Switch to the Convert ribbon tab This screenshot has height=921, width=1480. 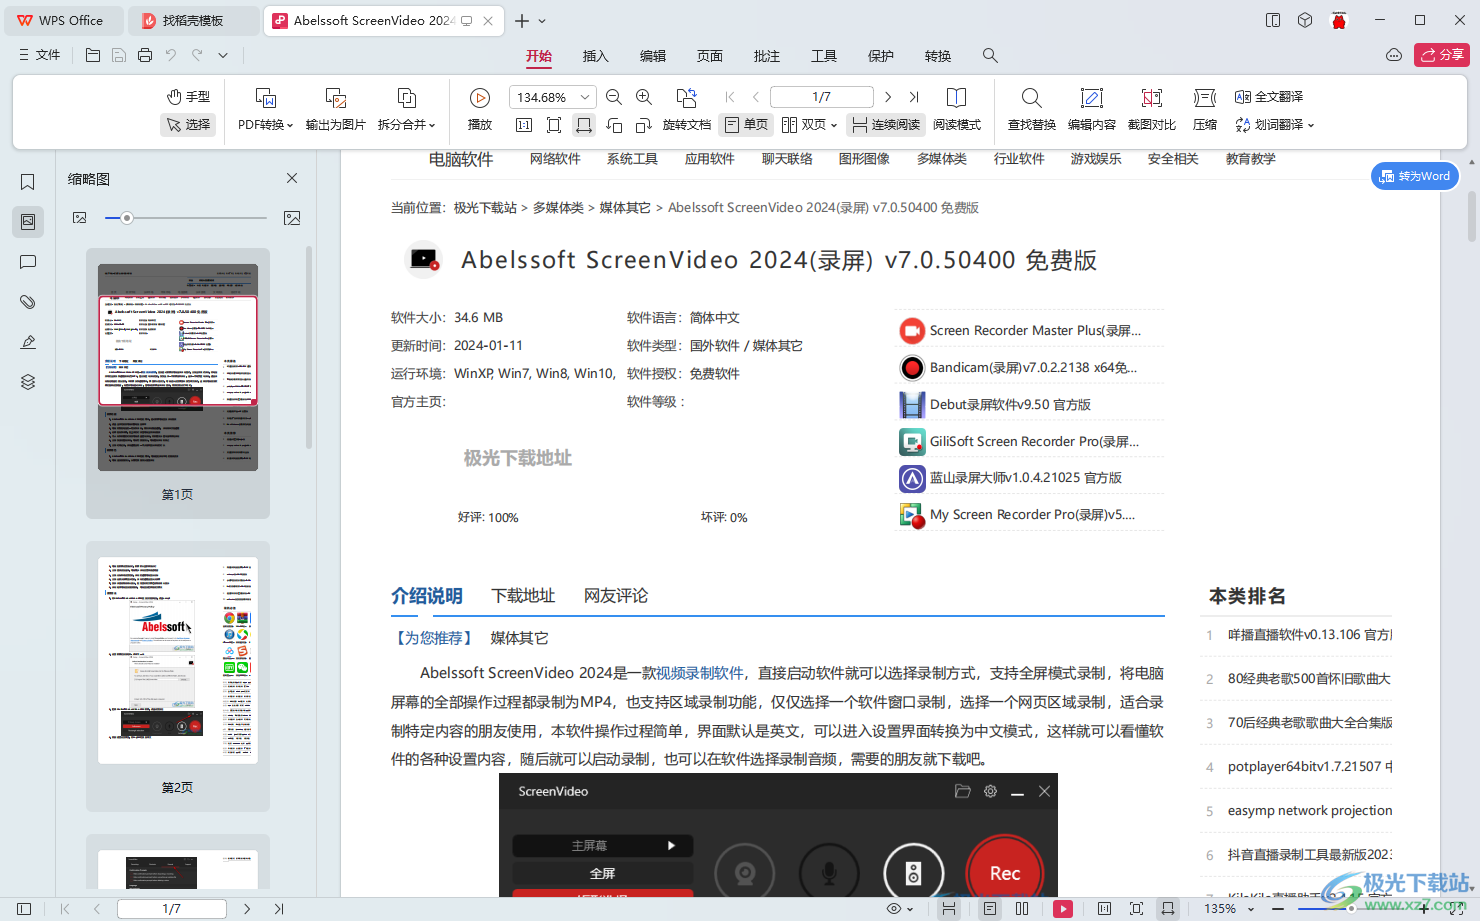click(938, 55)
